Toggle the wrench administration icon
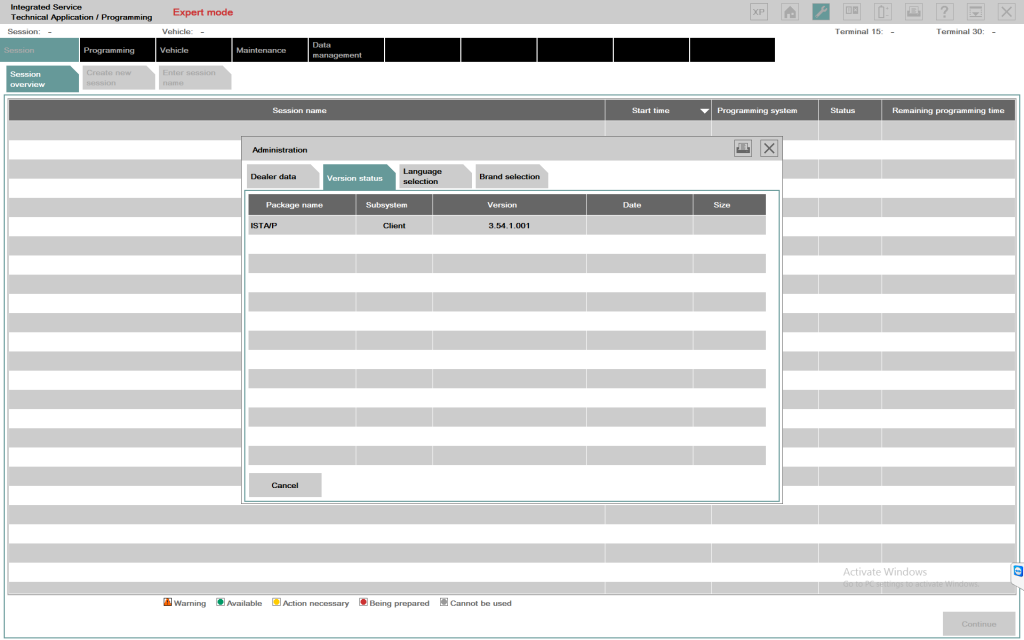Image resolution: width=1024 pixels, height=640 pixels. click(821, 12)
